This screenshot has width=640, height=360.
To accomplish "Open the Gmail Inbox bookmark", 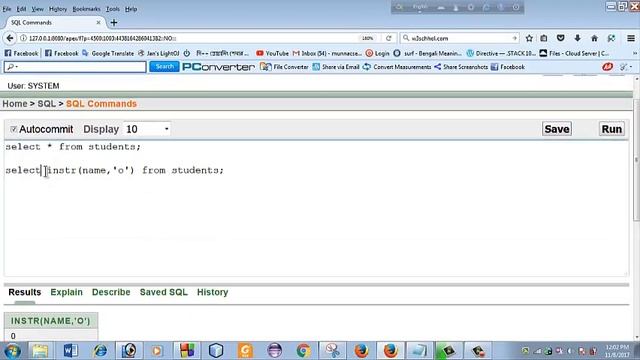I will tap(327, 53).
